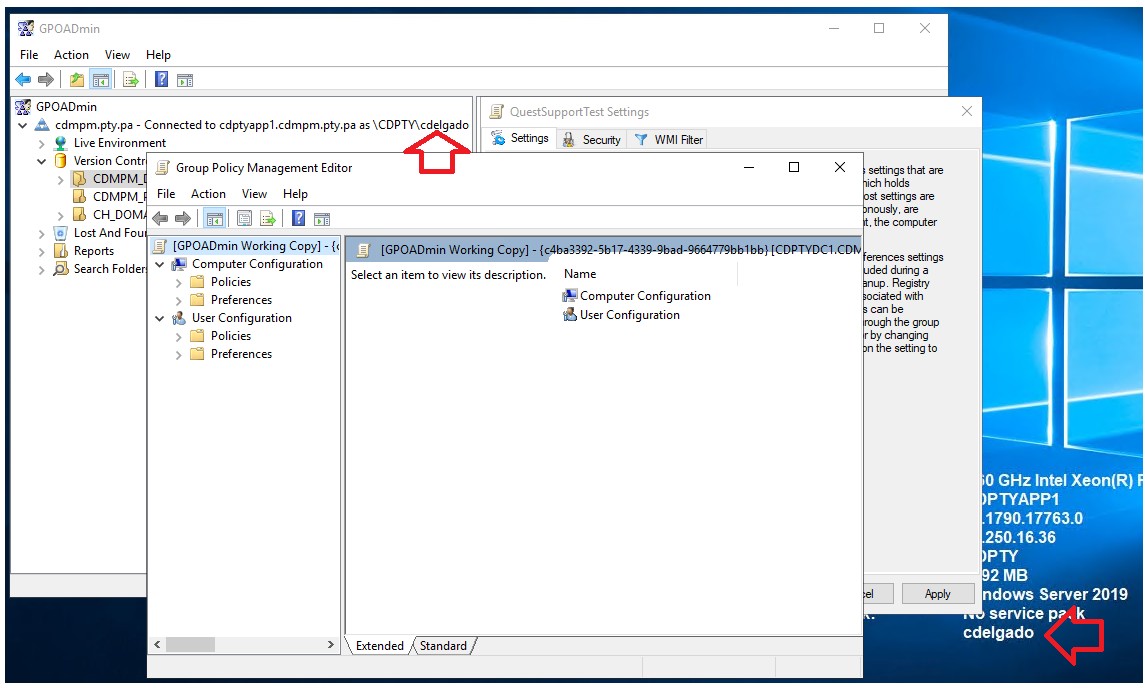The image size is (1145, 688).
Task: Open Action menu in Group Policy Management Editor
Action: (x=208, y=194)
